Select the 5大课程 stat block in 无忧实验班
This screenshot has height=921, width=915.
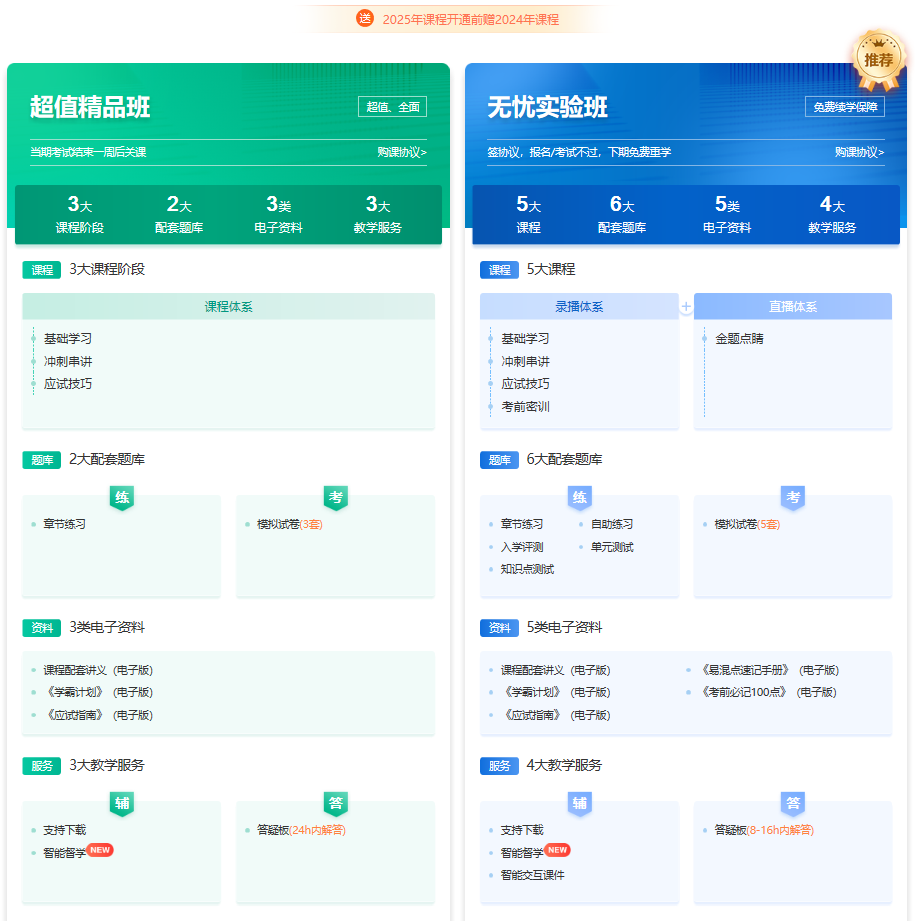pyautogui.click(x=527, y=214)
